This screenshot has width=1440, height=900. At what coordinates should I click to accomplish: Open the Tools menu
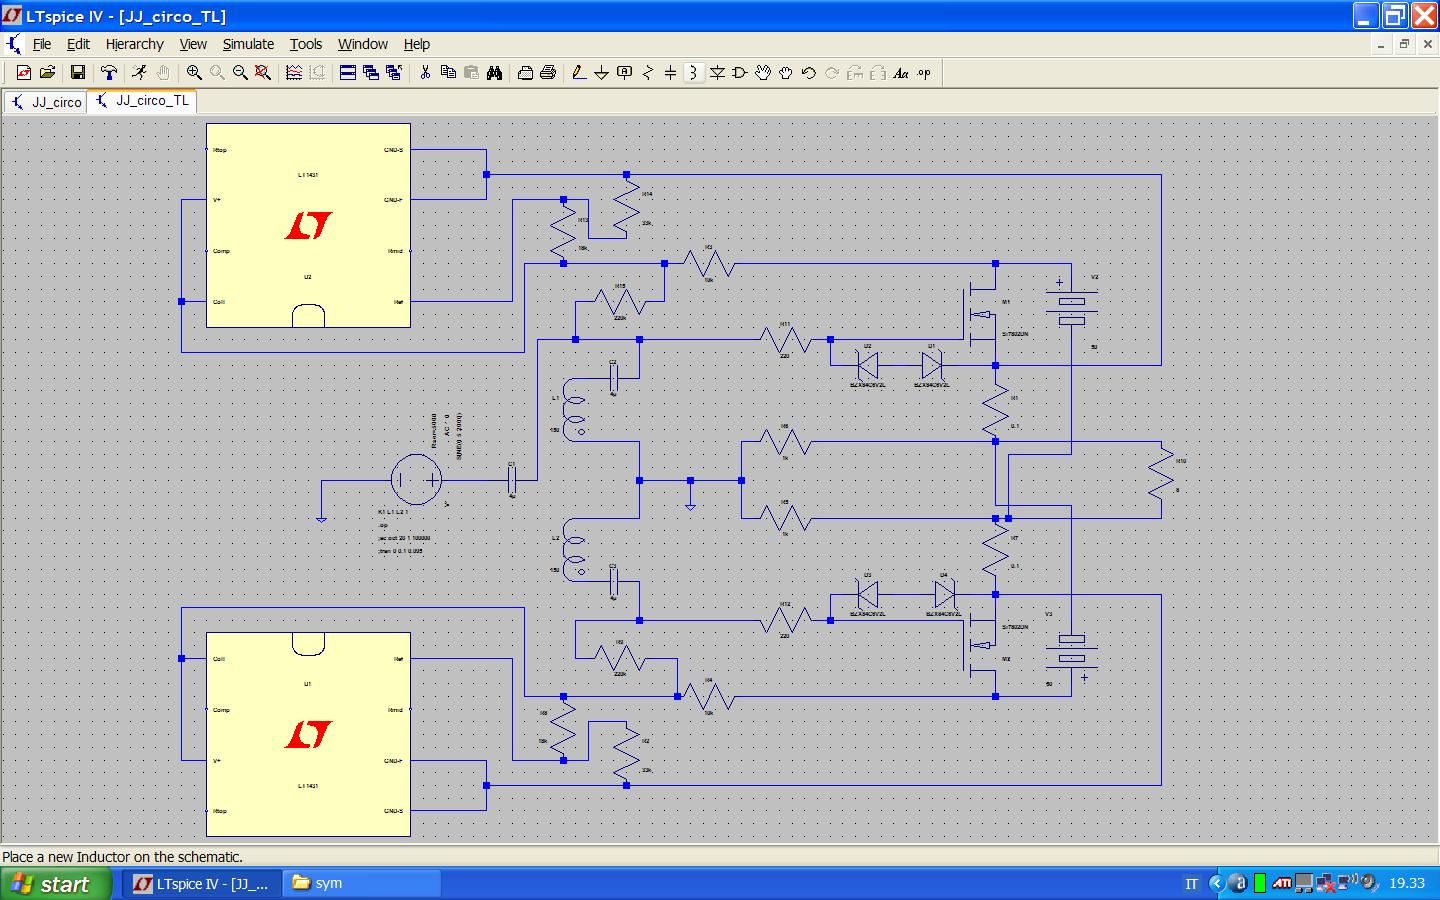pos(306,44)
